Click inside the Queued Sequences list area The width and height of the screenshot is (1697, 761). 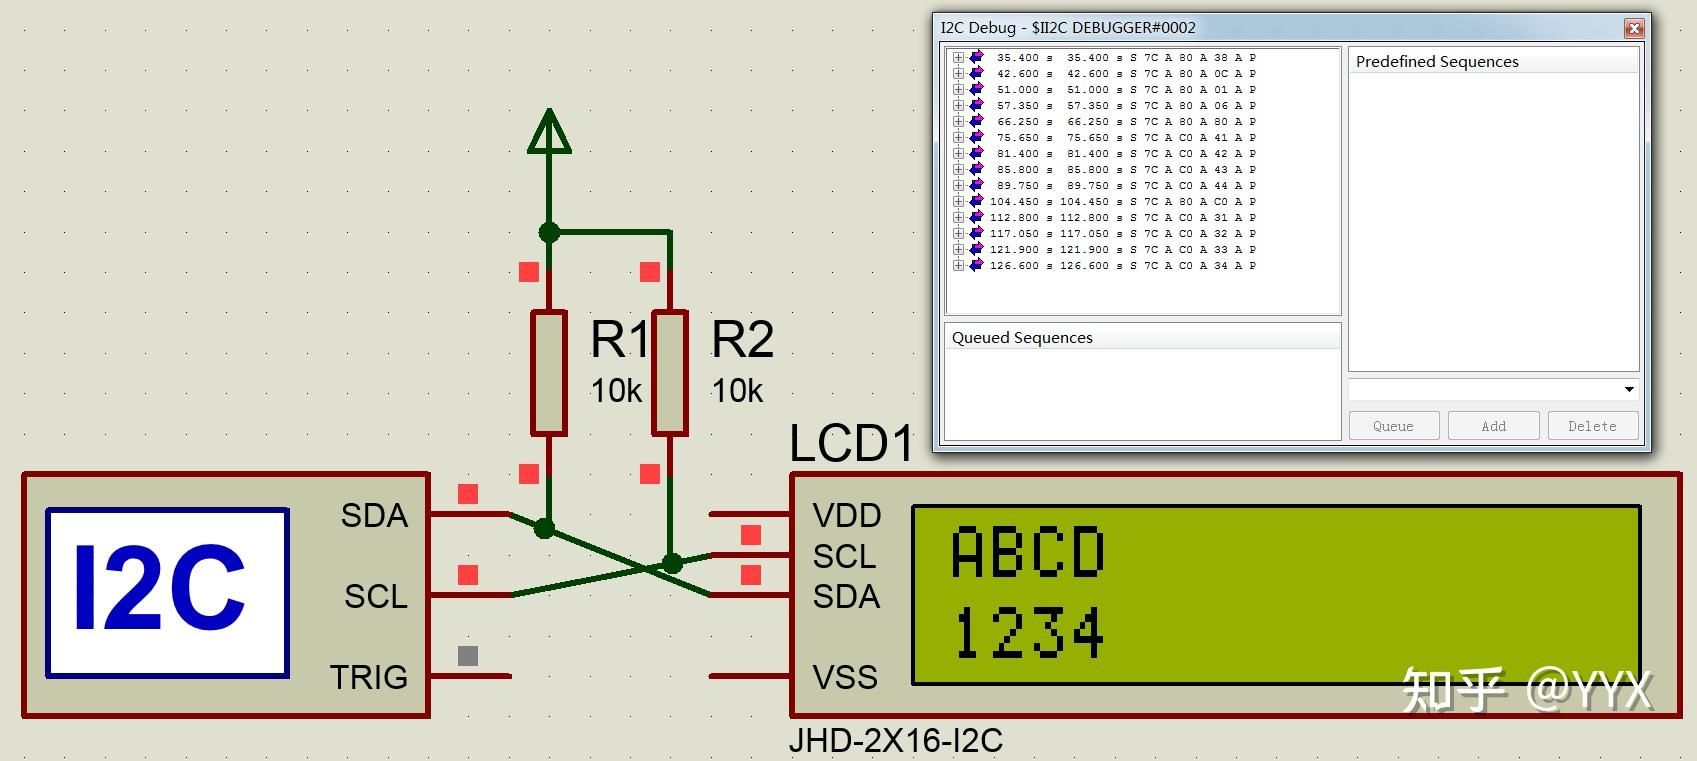[x=1142, y=393]
